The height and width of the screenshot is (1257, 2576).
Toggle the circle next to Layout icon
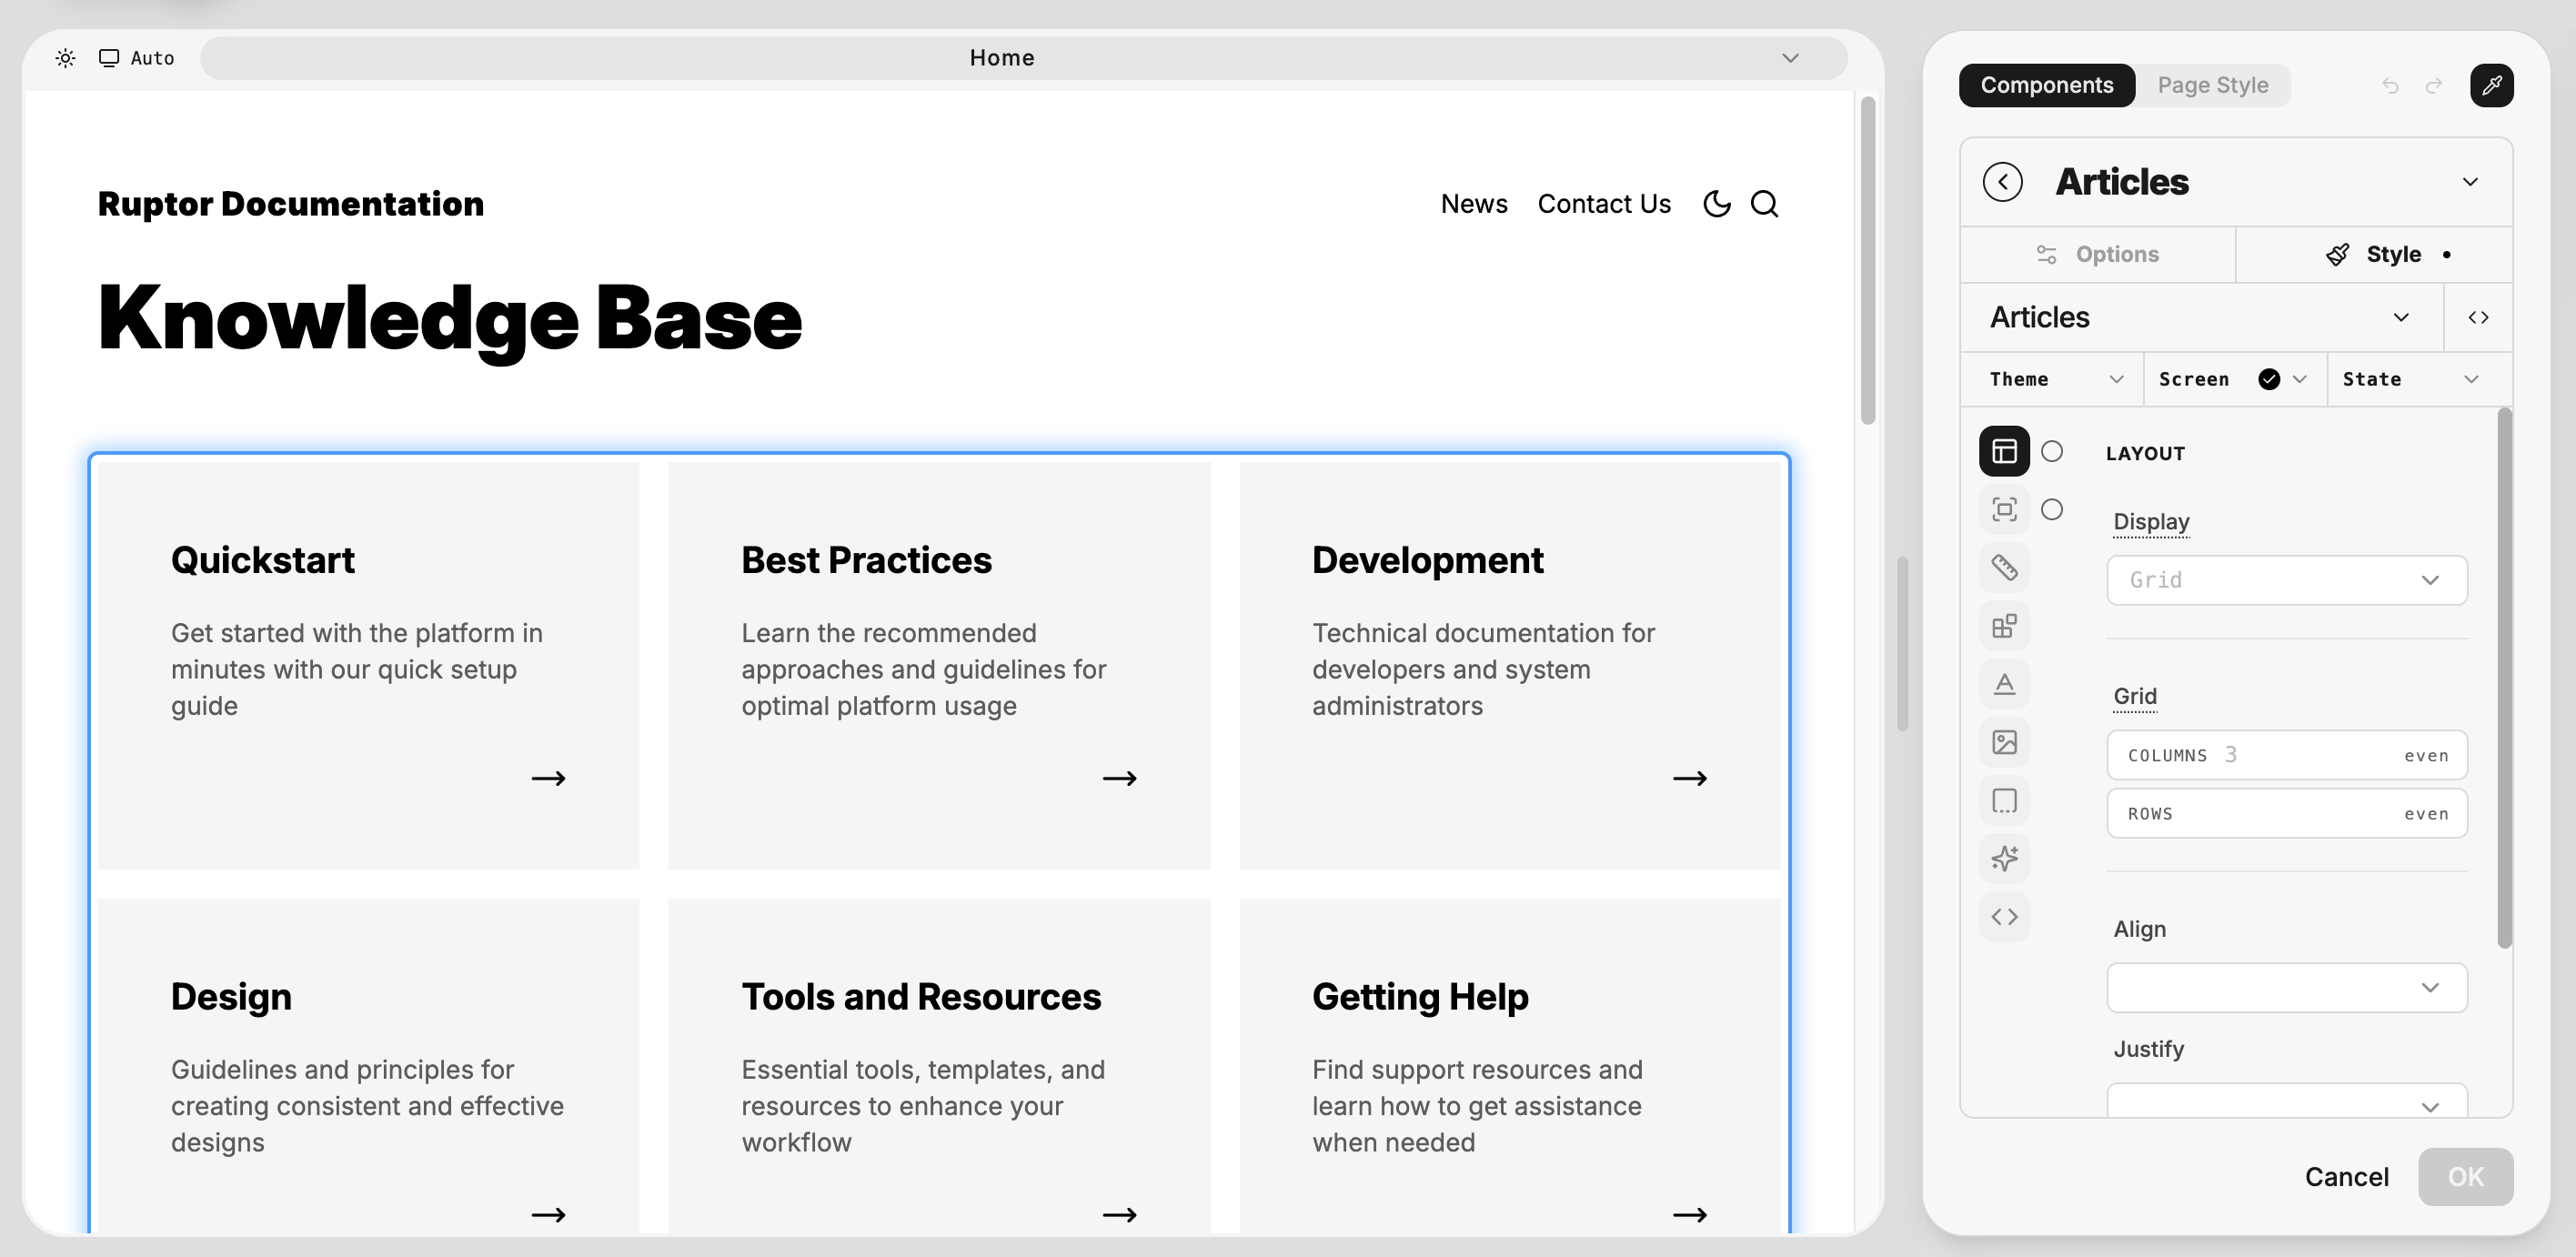click(2051, 452)
